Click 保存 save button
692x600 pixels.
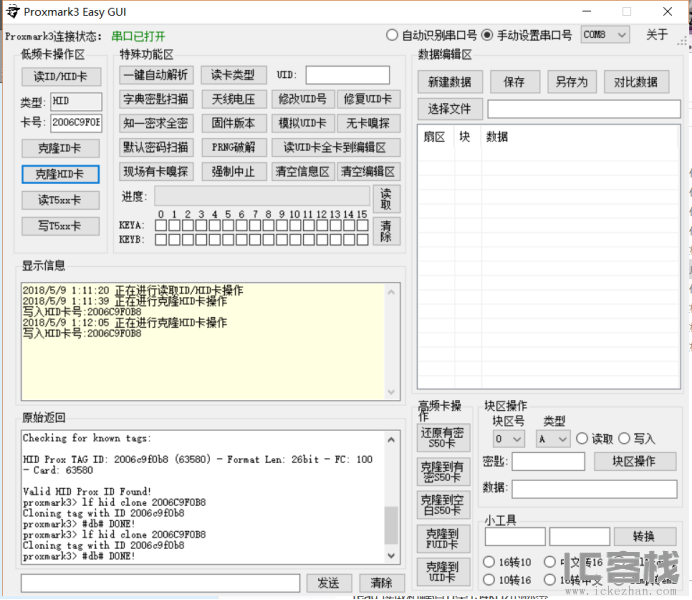[515, 82]
